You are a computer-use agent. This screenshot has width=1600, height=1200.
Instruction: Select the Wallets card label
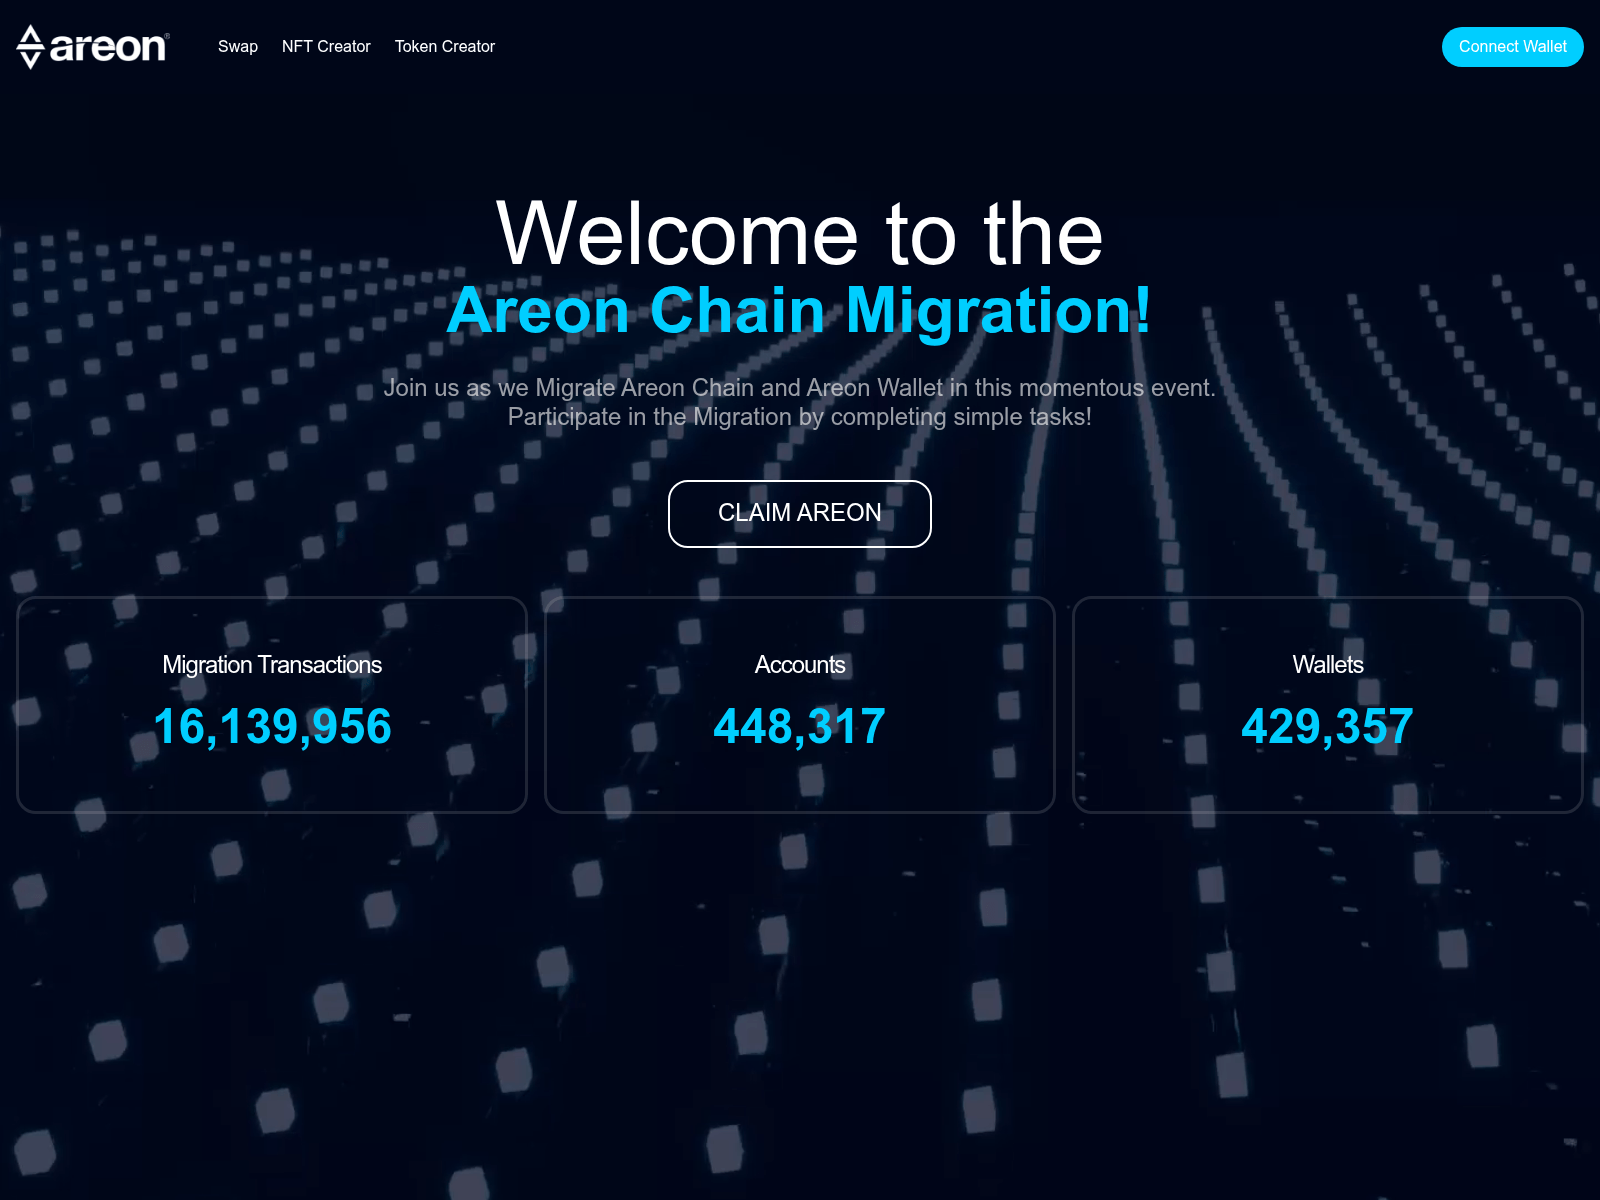tap(1328, 665)
